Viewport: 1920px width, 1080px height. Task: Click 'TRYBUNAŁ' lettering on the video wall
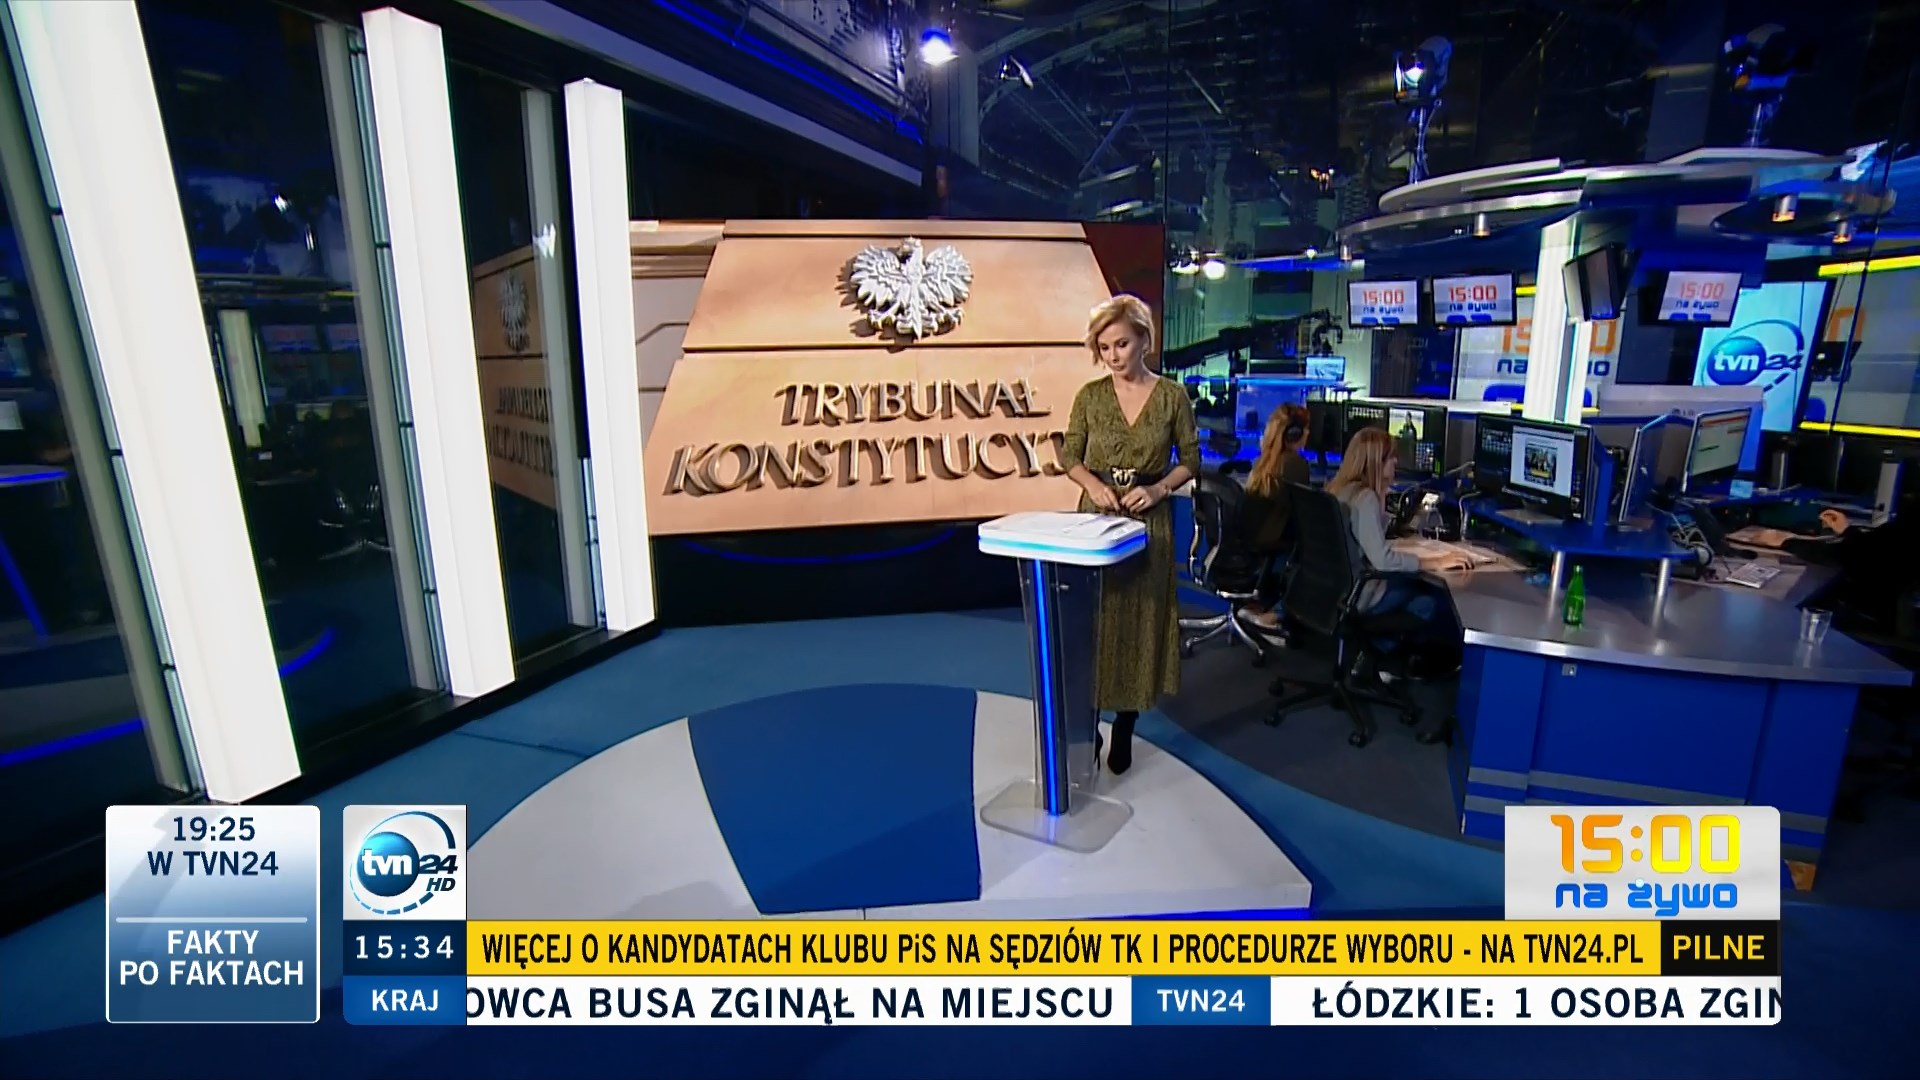[x=911, y=402]
